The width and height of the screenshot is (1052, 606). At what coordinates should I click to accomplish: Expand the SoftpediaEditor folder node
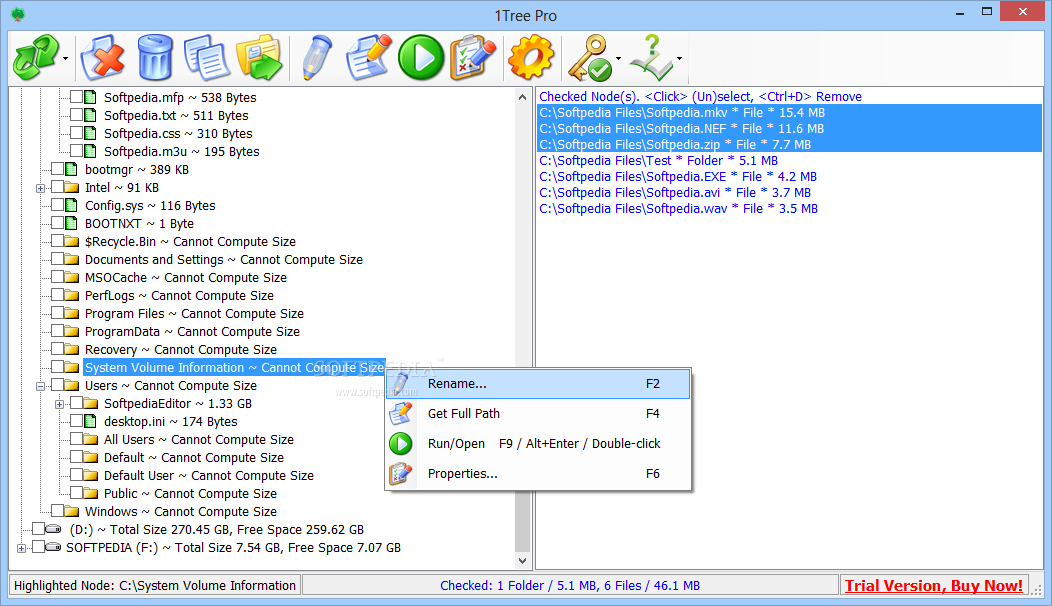[x=60, y=405]
